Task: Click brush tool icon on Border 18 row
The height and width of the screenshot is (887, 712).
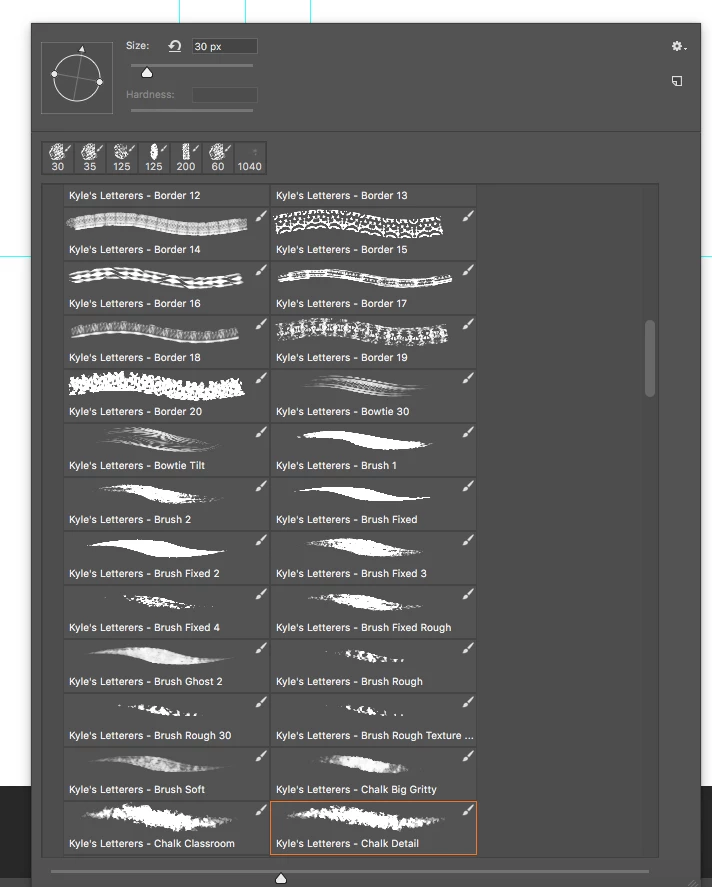Action: coord(261,324)
